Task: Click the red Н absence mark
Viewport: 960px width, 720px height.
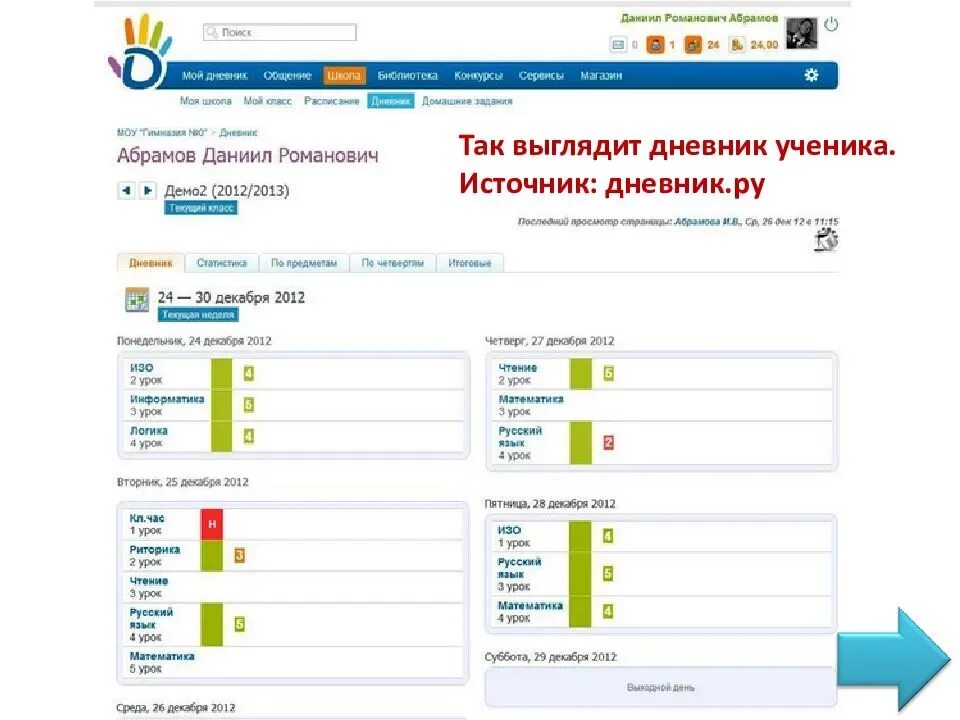Action: point(212,524)
